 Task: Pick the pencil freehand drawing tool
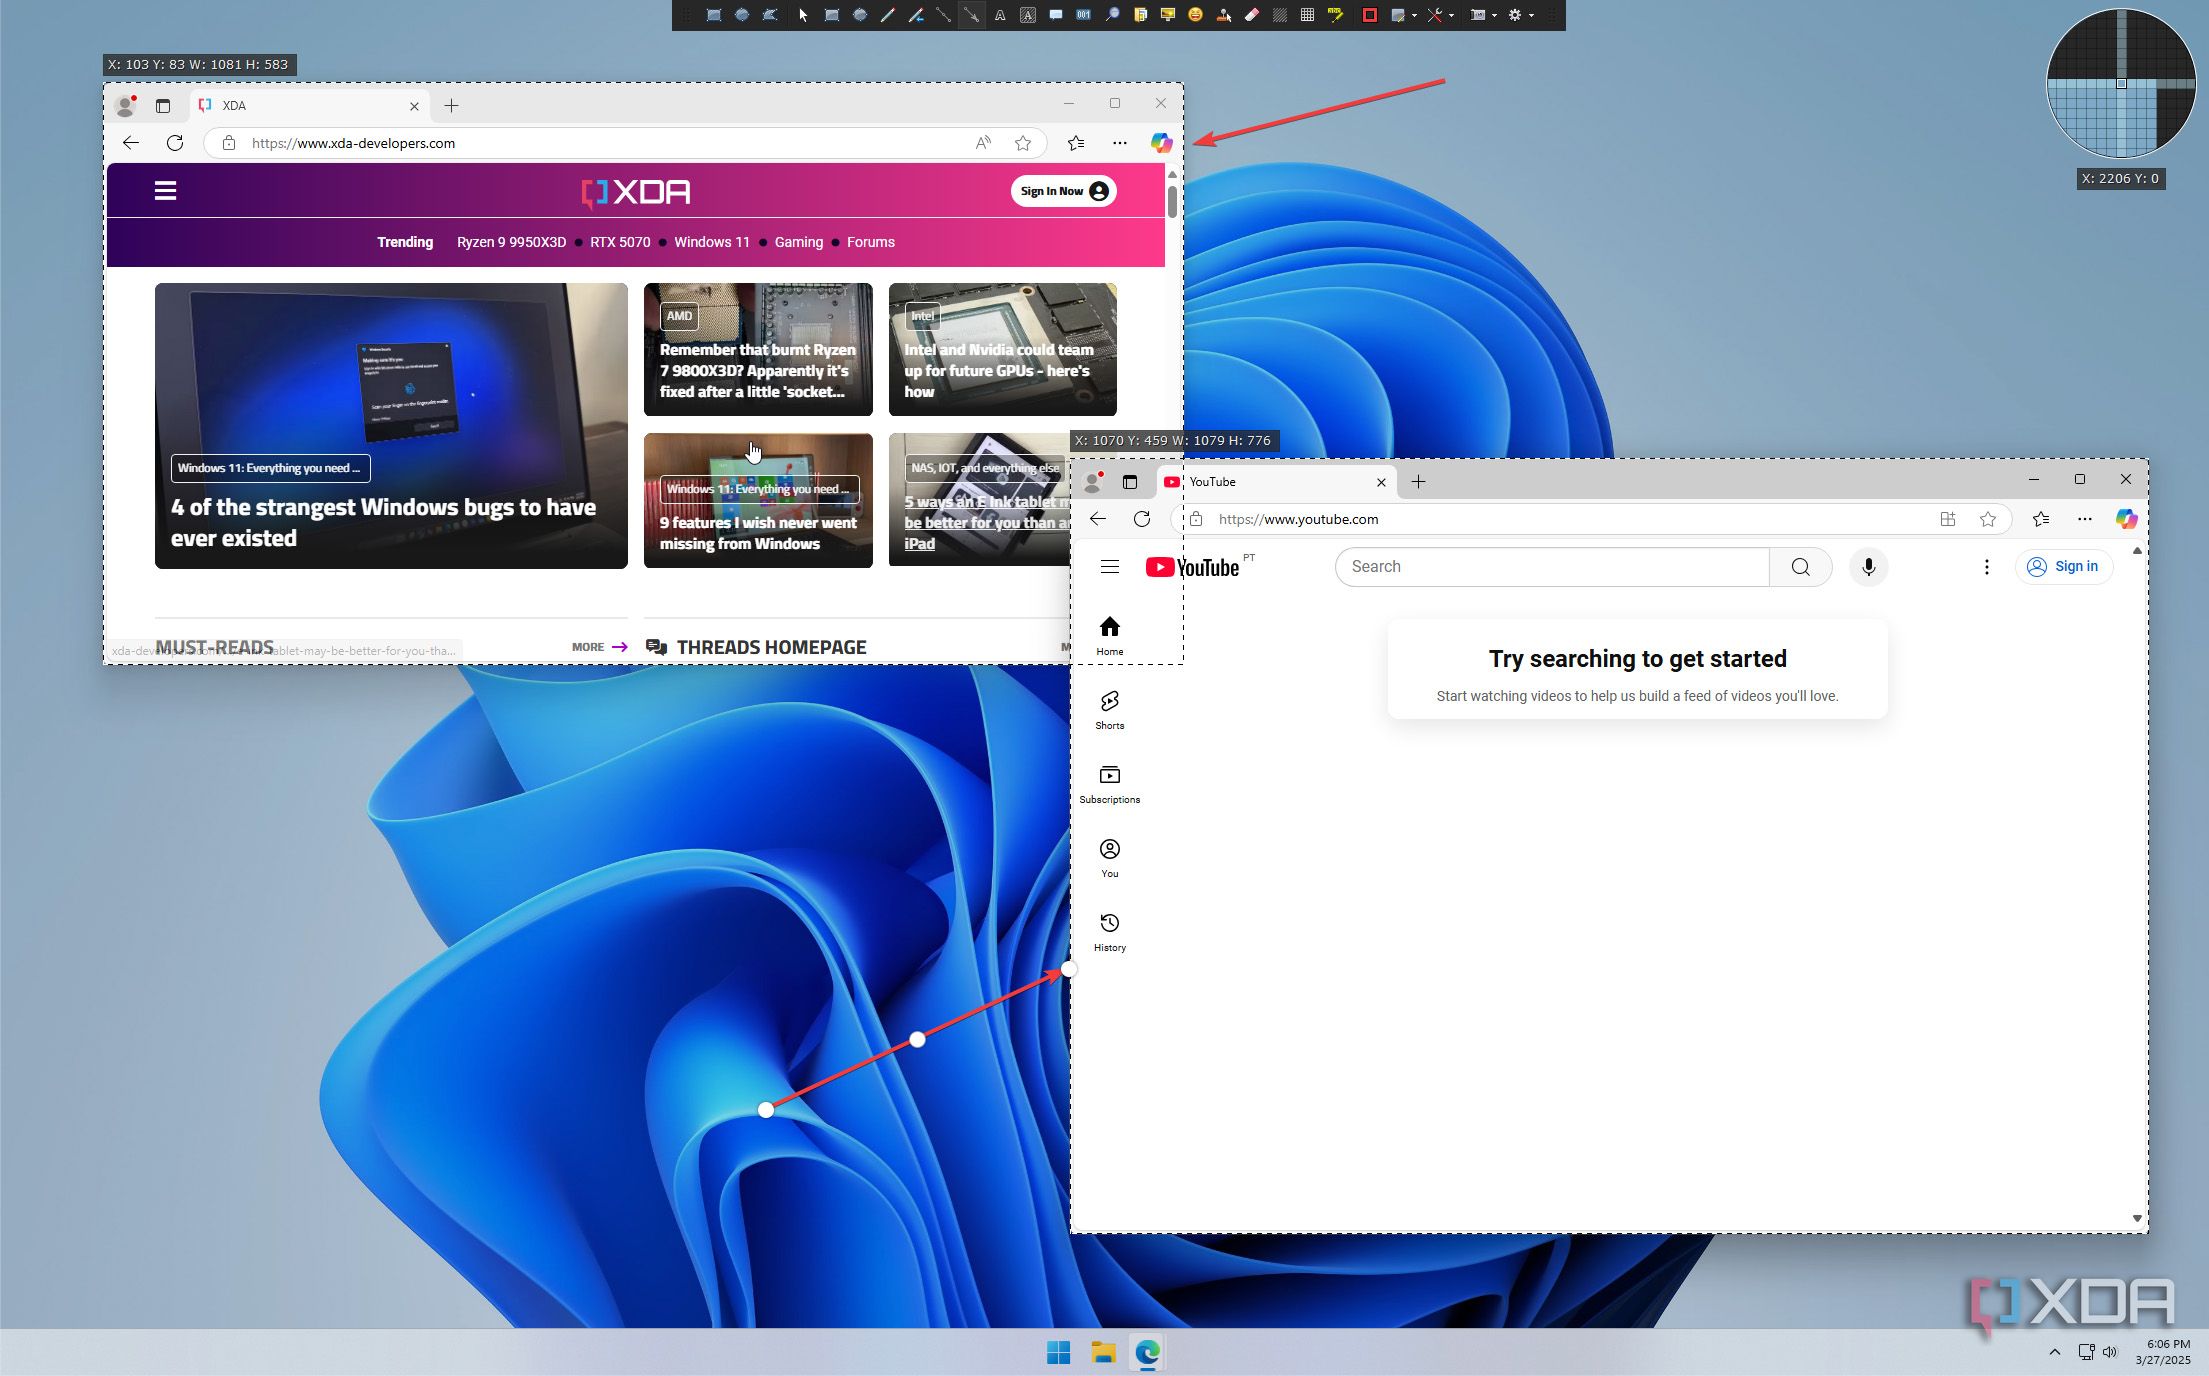(888, 15)
